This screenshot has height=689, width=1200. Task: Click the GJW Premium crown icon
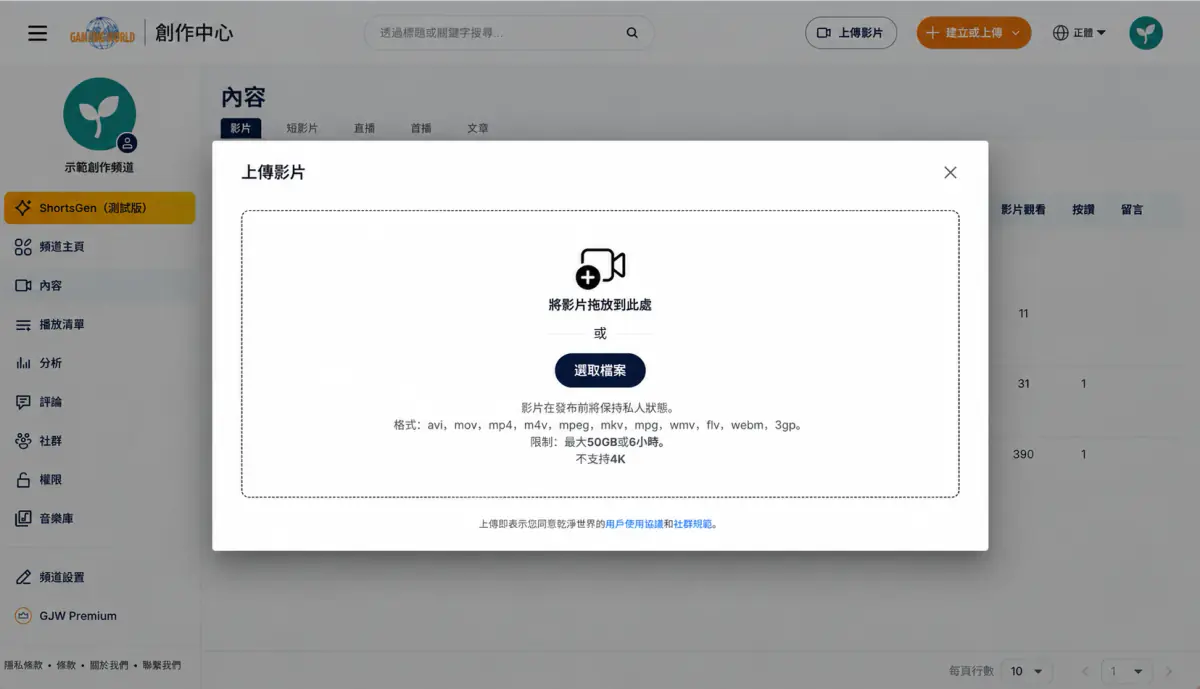click(x=23, y=616)
